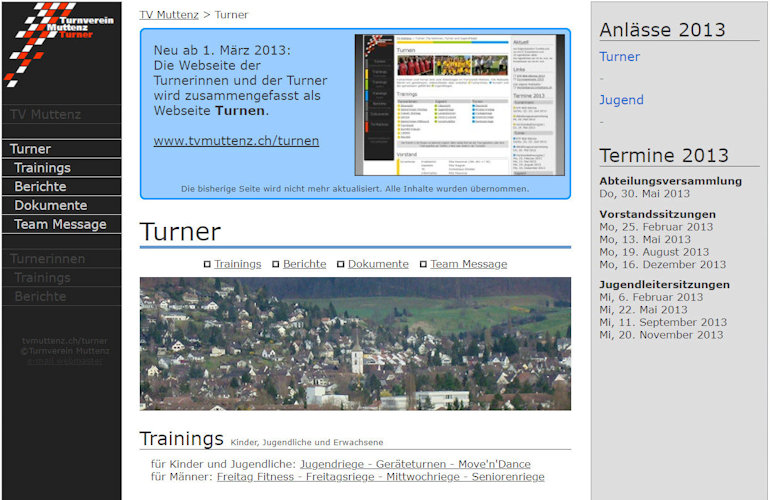770x500 pixels.
Task: Click the date Mo, 16. Dezember 2013
Action: click(x=662, y=265)
